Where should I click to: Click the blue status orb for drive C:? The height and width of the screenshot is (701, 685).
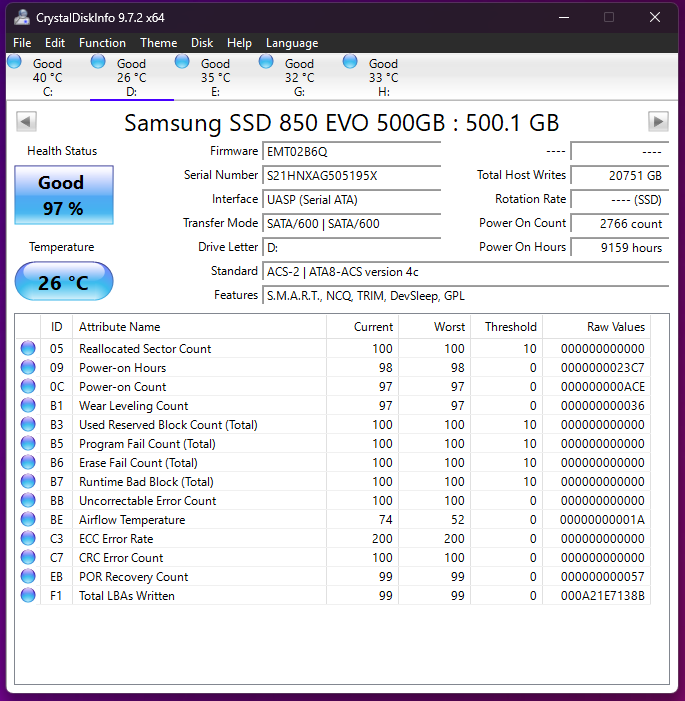pos(15,62)
